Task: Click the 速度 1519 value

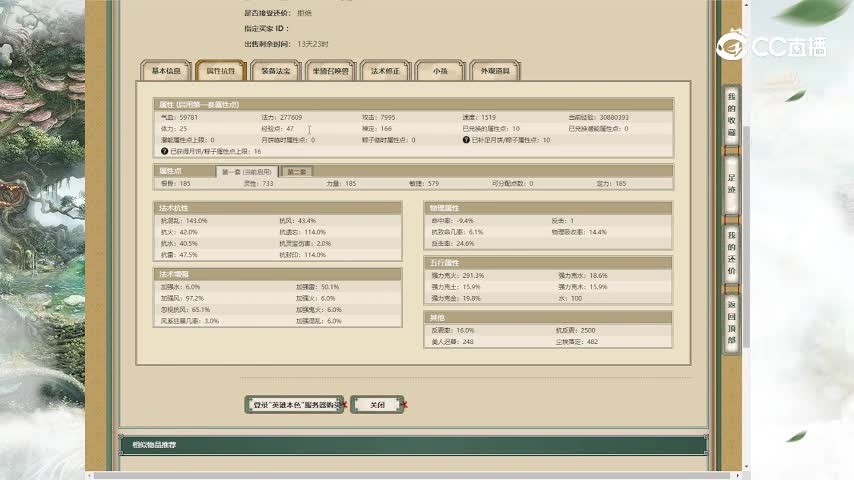Action: click(479, 117)
